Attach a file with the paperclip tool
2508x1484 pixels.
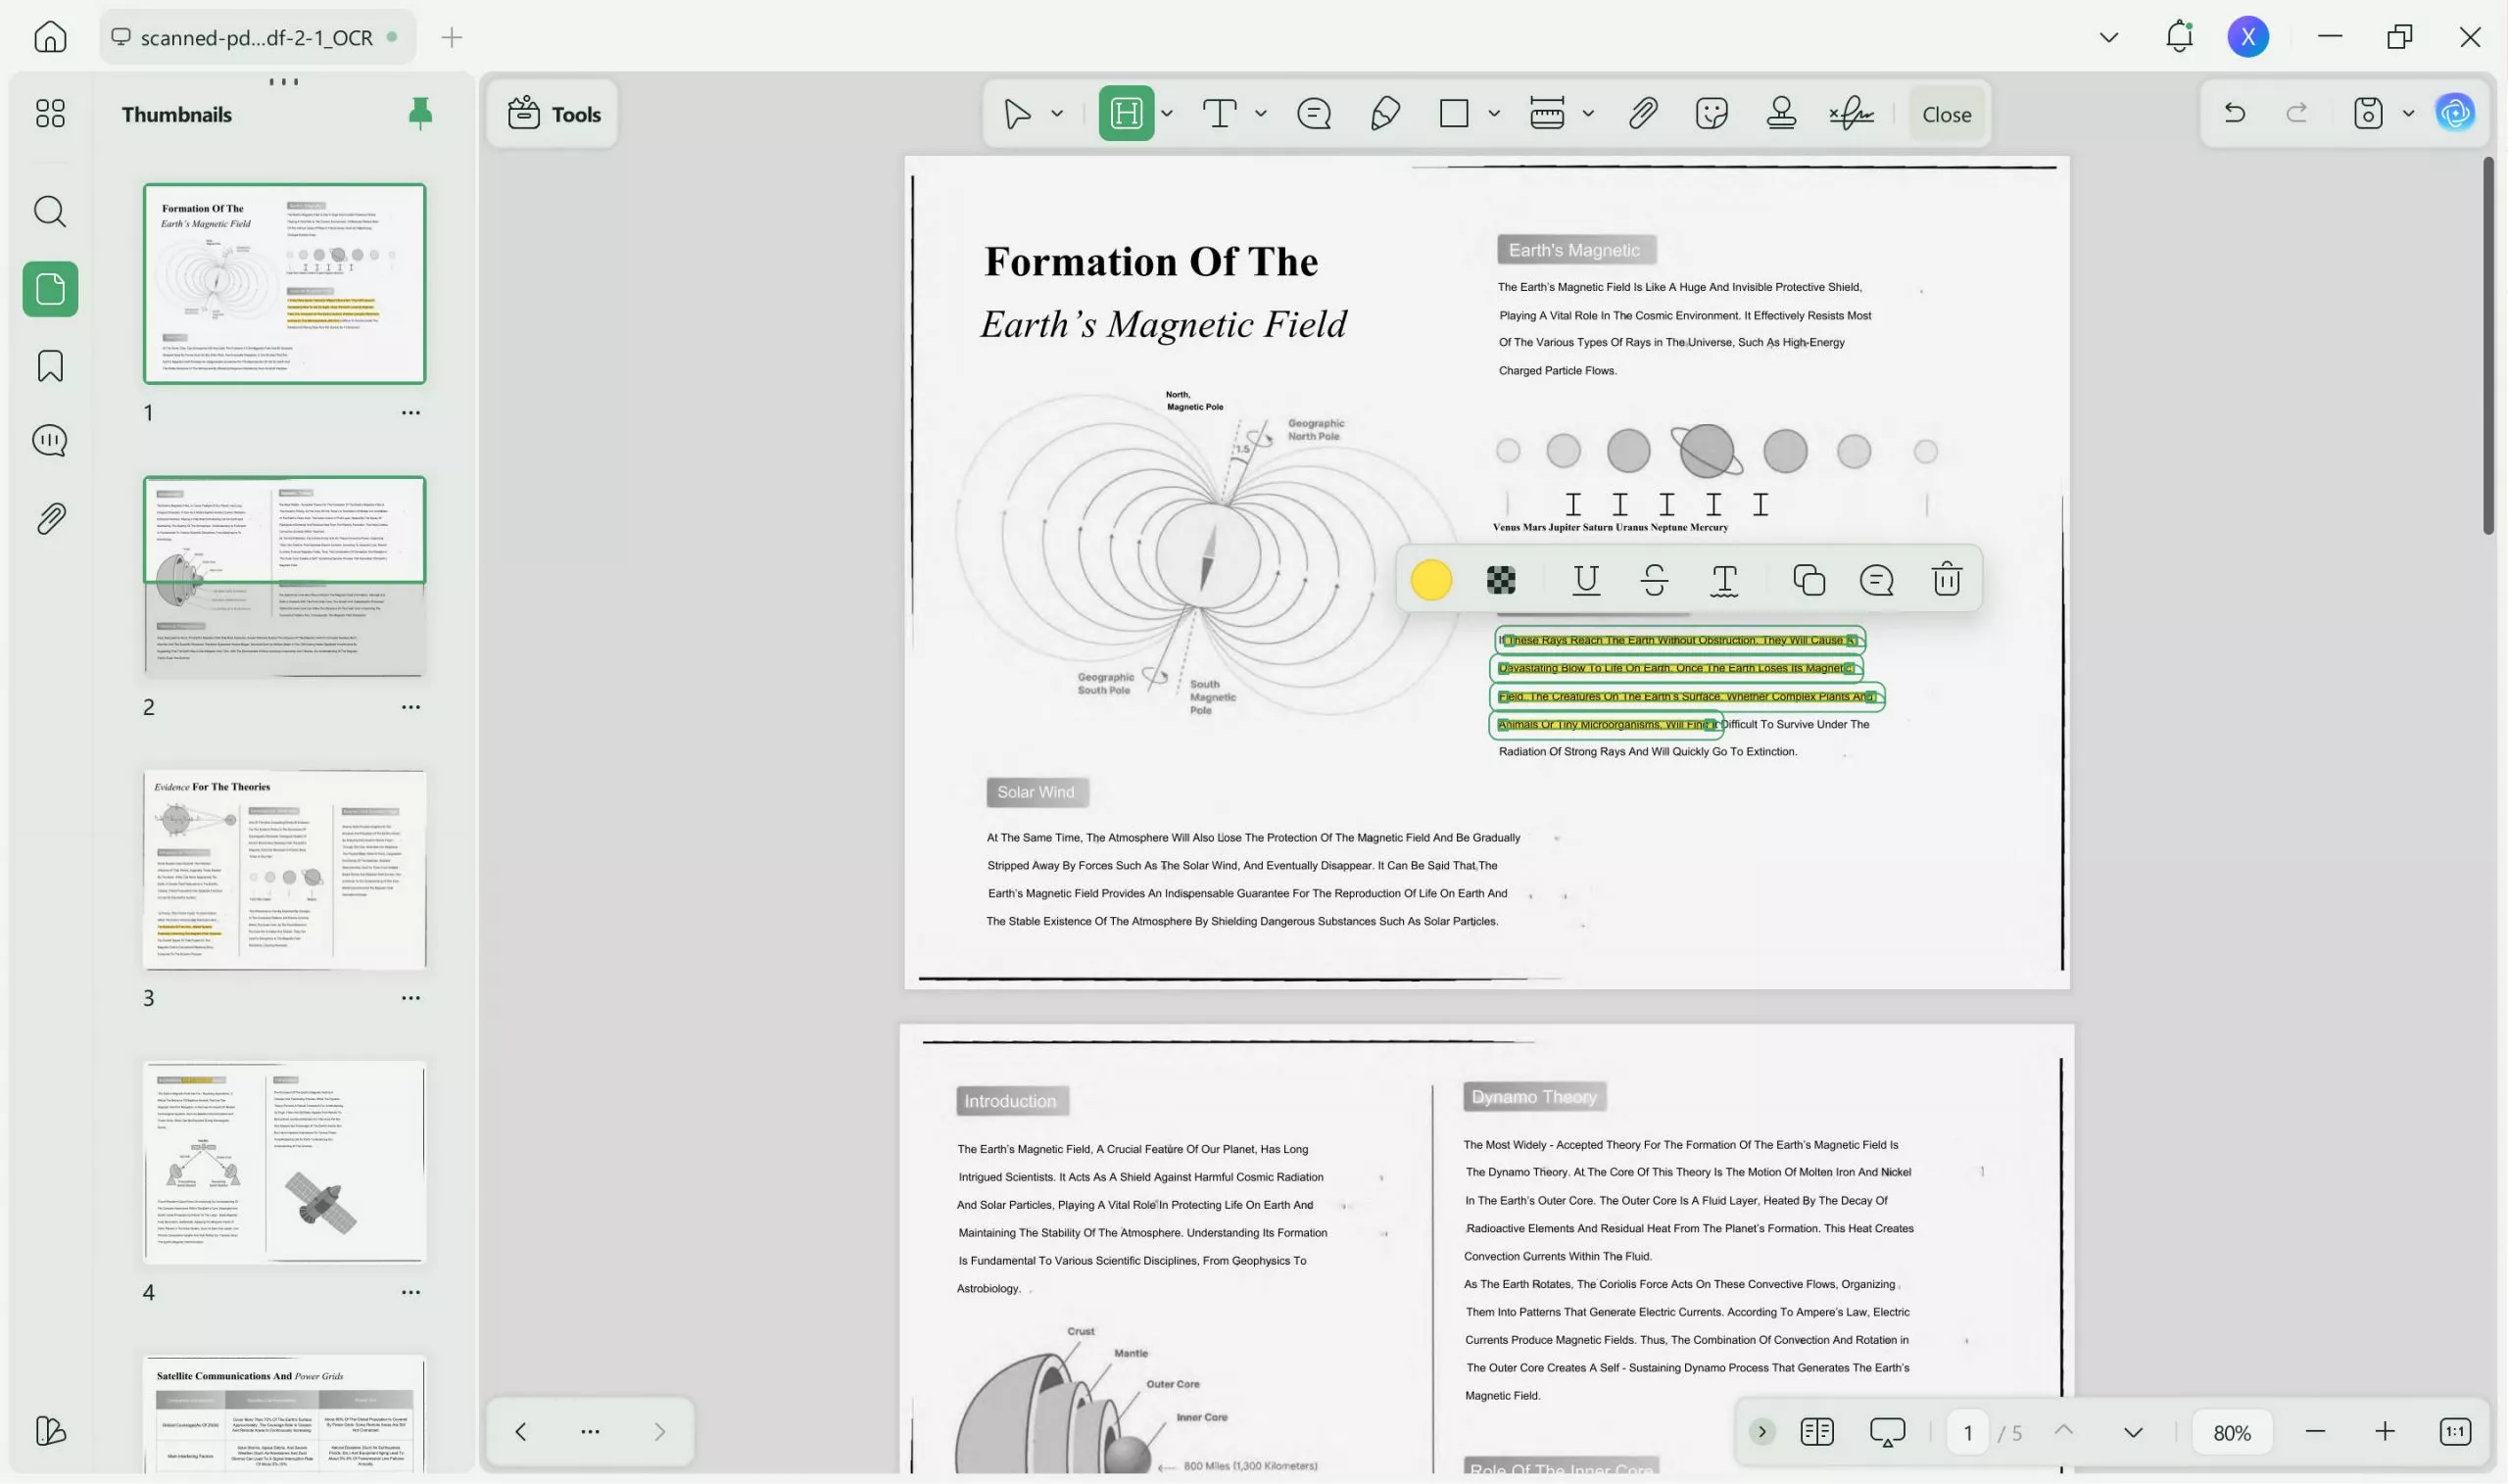tap(1641, 113)
